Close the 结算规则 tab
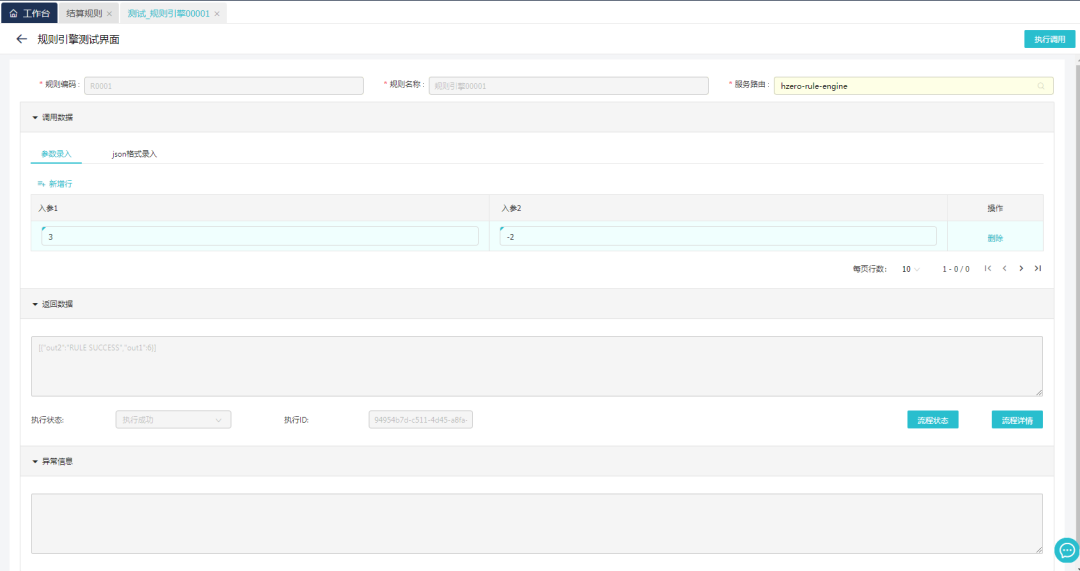This screenshot has height=571, width=1080. [x=109, y=14]
